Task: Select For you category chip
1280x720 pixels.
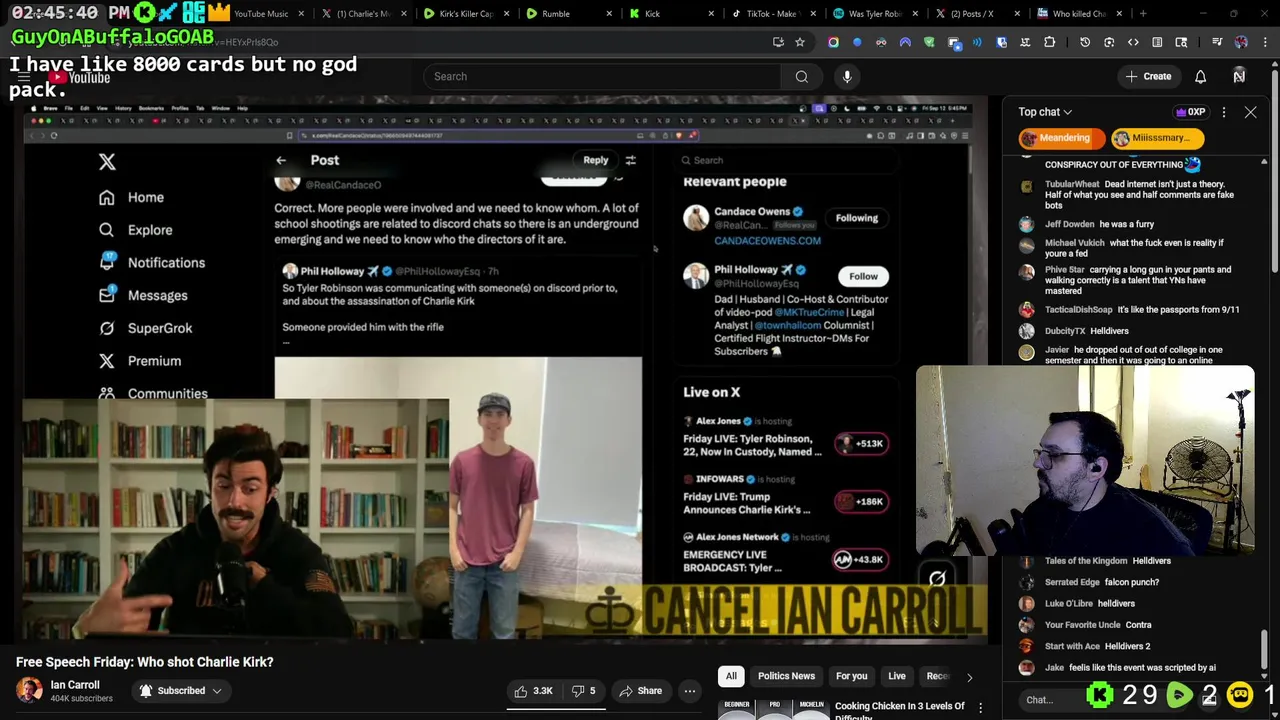Action: [x=851, y=677]
